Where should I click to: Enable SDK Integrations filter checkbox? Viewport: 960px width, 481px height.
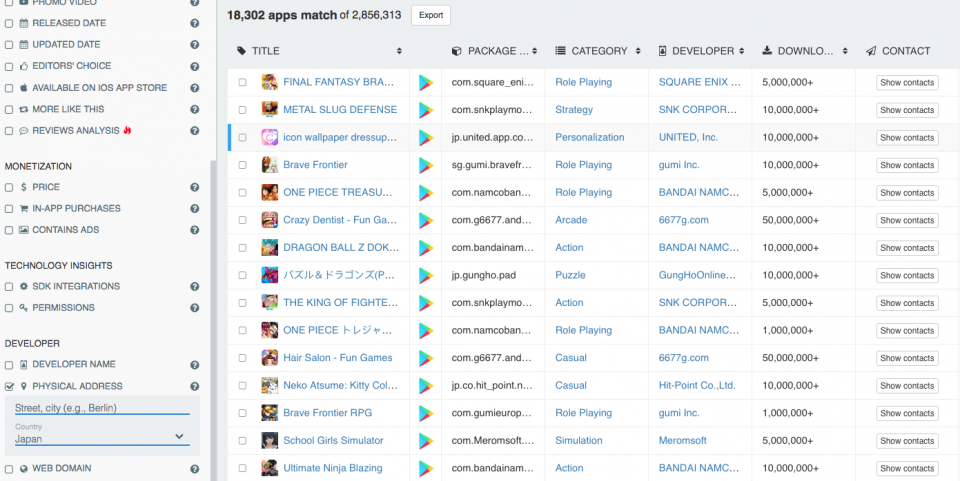[9, 286]
